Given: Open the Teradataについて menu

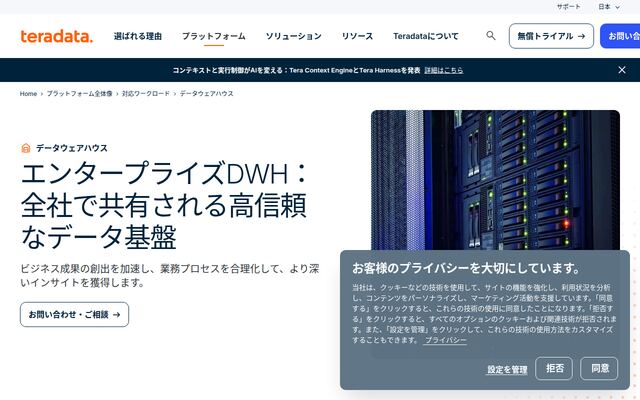Looking at the screenshot, I should 426,36.
